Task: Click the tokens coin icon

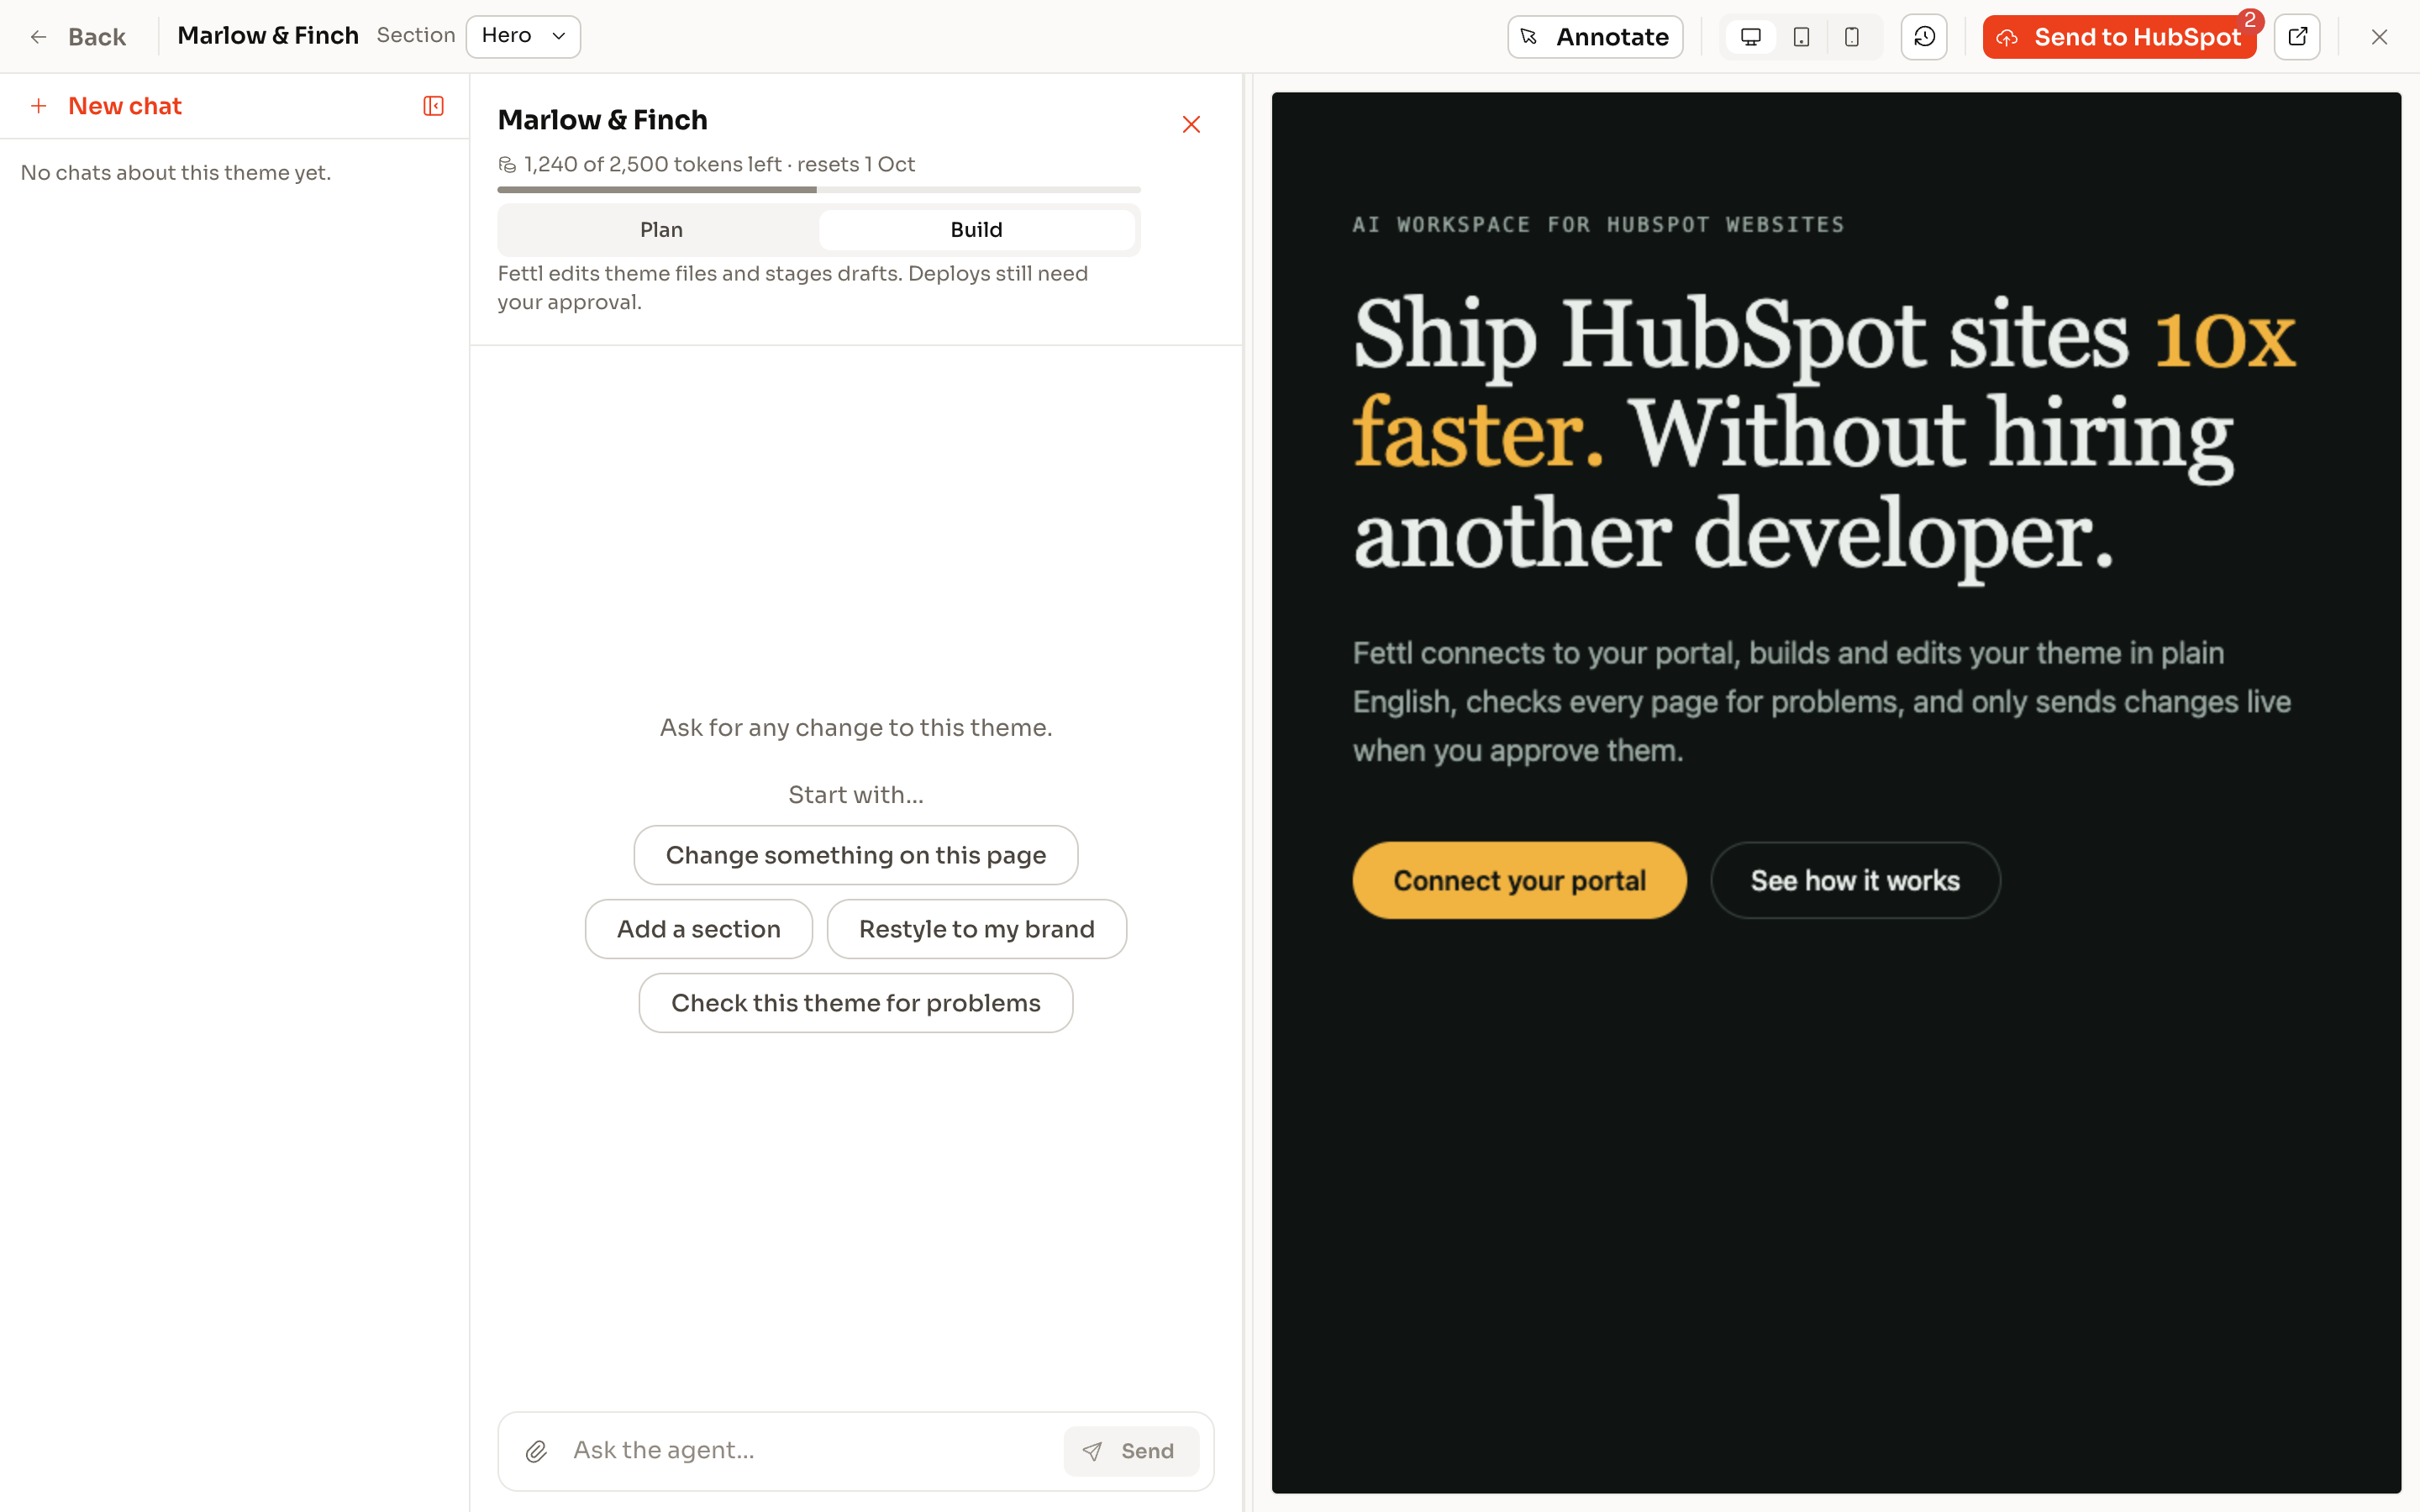Action: coord(508,164)
